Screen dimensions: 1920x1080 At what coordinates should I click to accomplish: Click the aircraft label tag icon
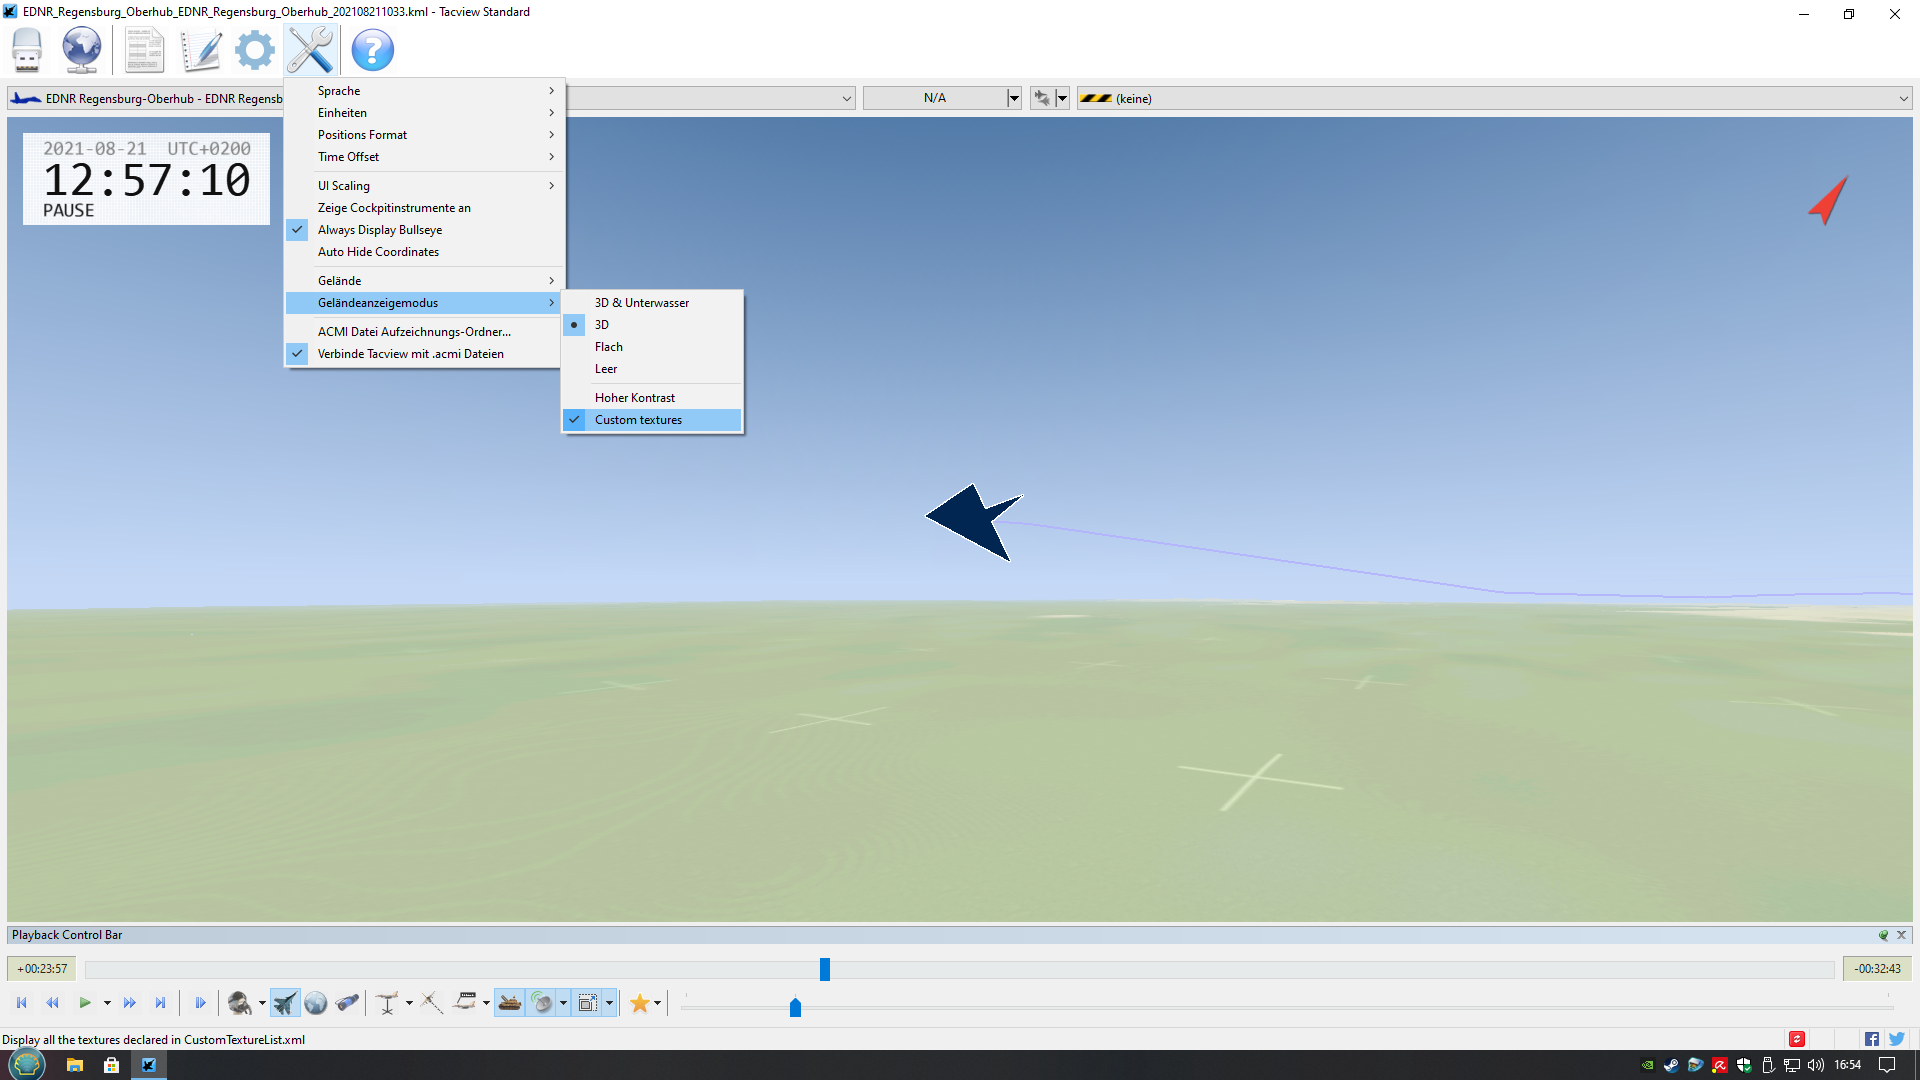point(466,1002)
